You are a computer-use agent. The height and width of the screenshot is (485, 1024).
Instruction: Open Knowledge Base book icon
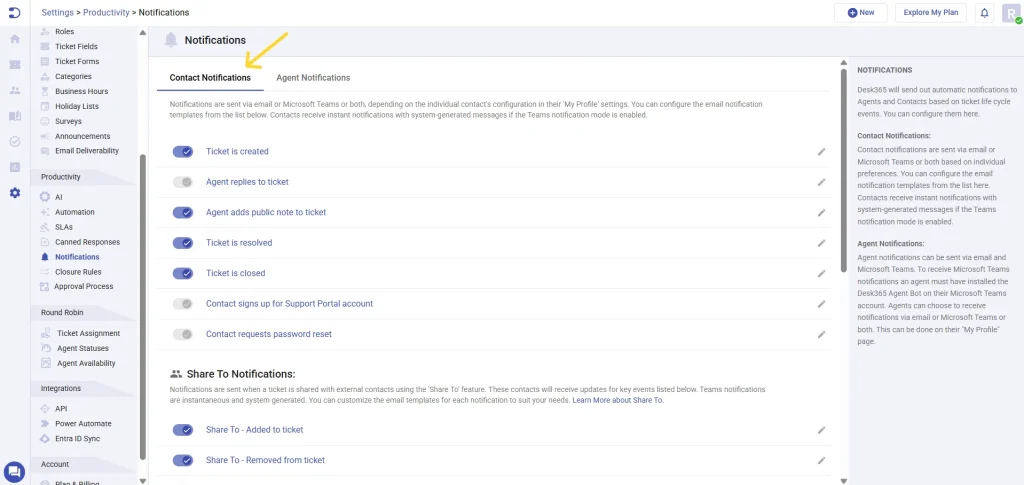click(x=14, y=116)
